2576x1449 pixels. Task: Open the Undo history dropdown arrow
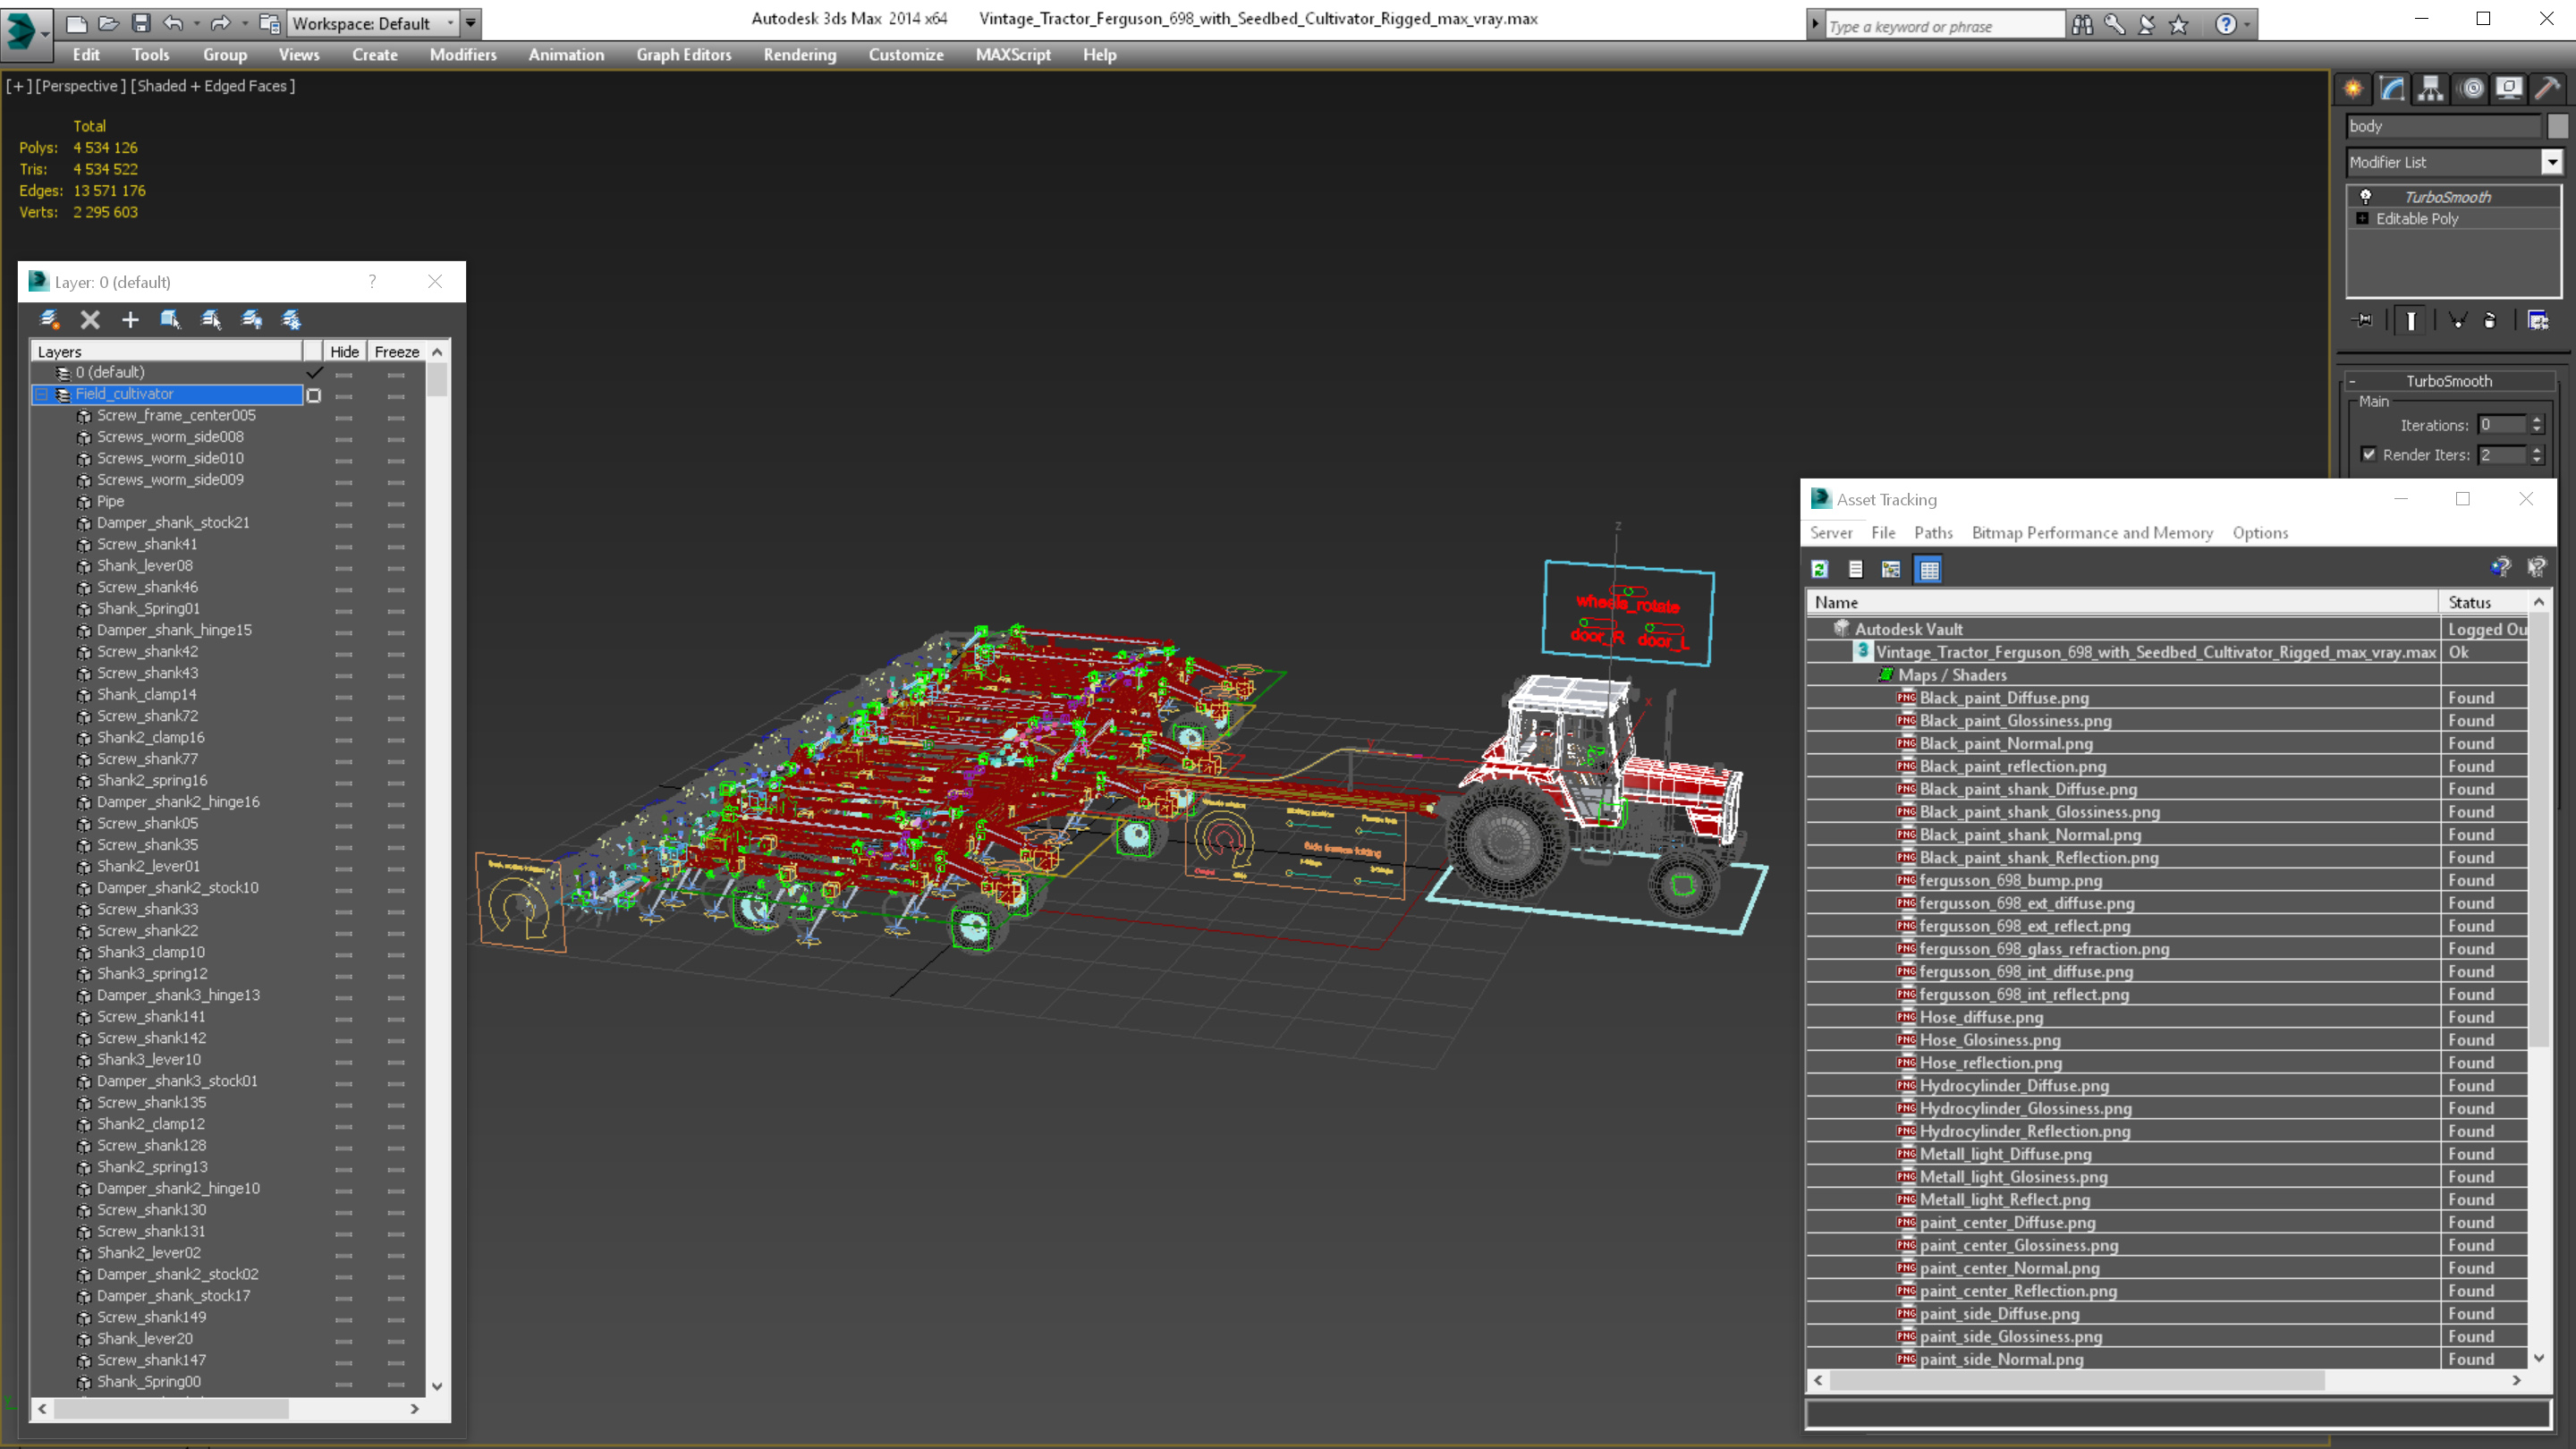pos(195,23)
